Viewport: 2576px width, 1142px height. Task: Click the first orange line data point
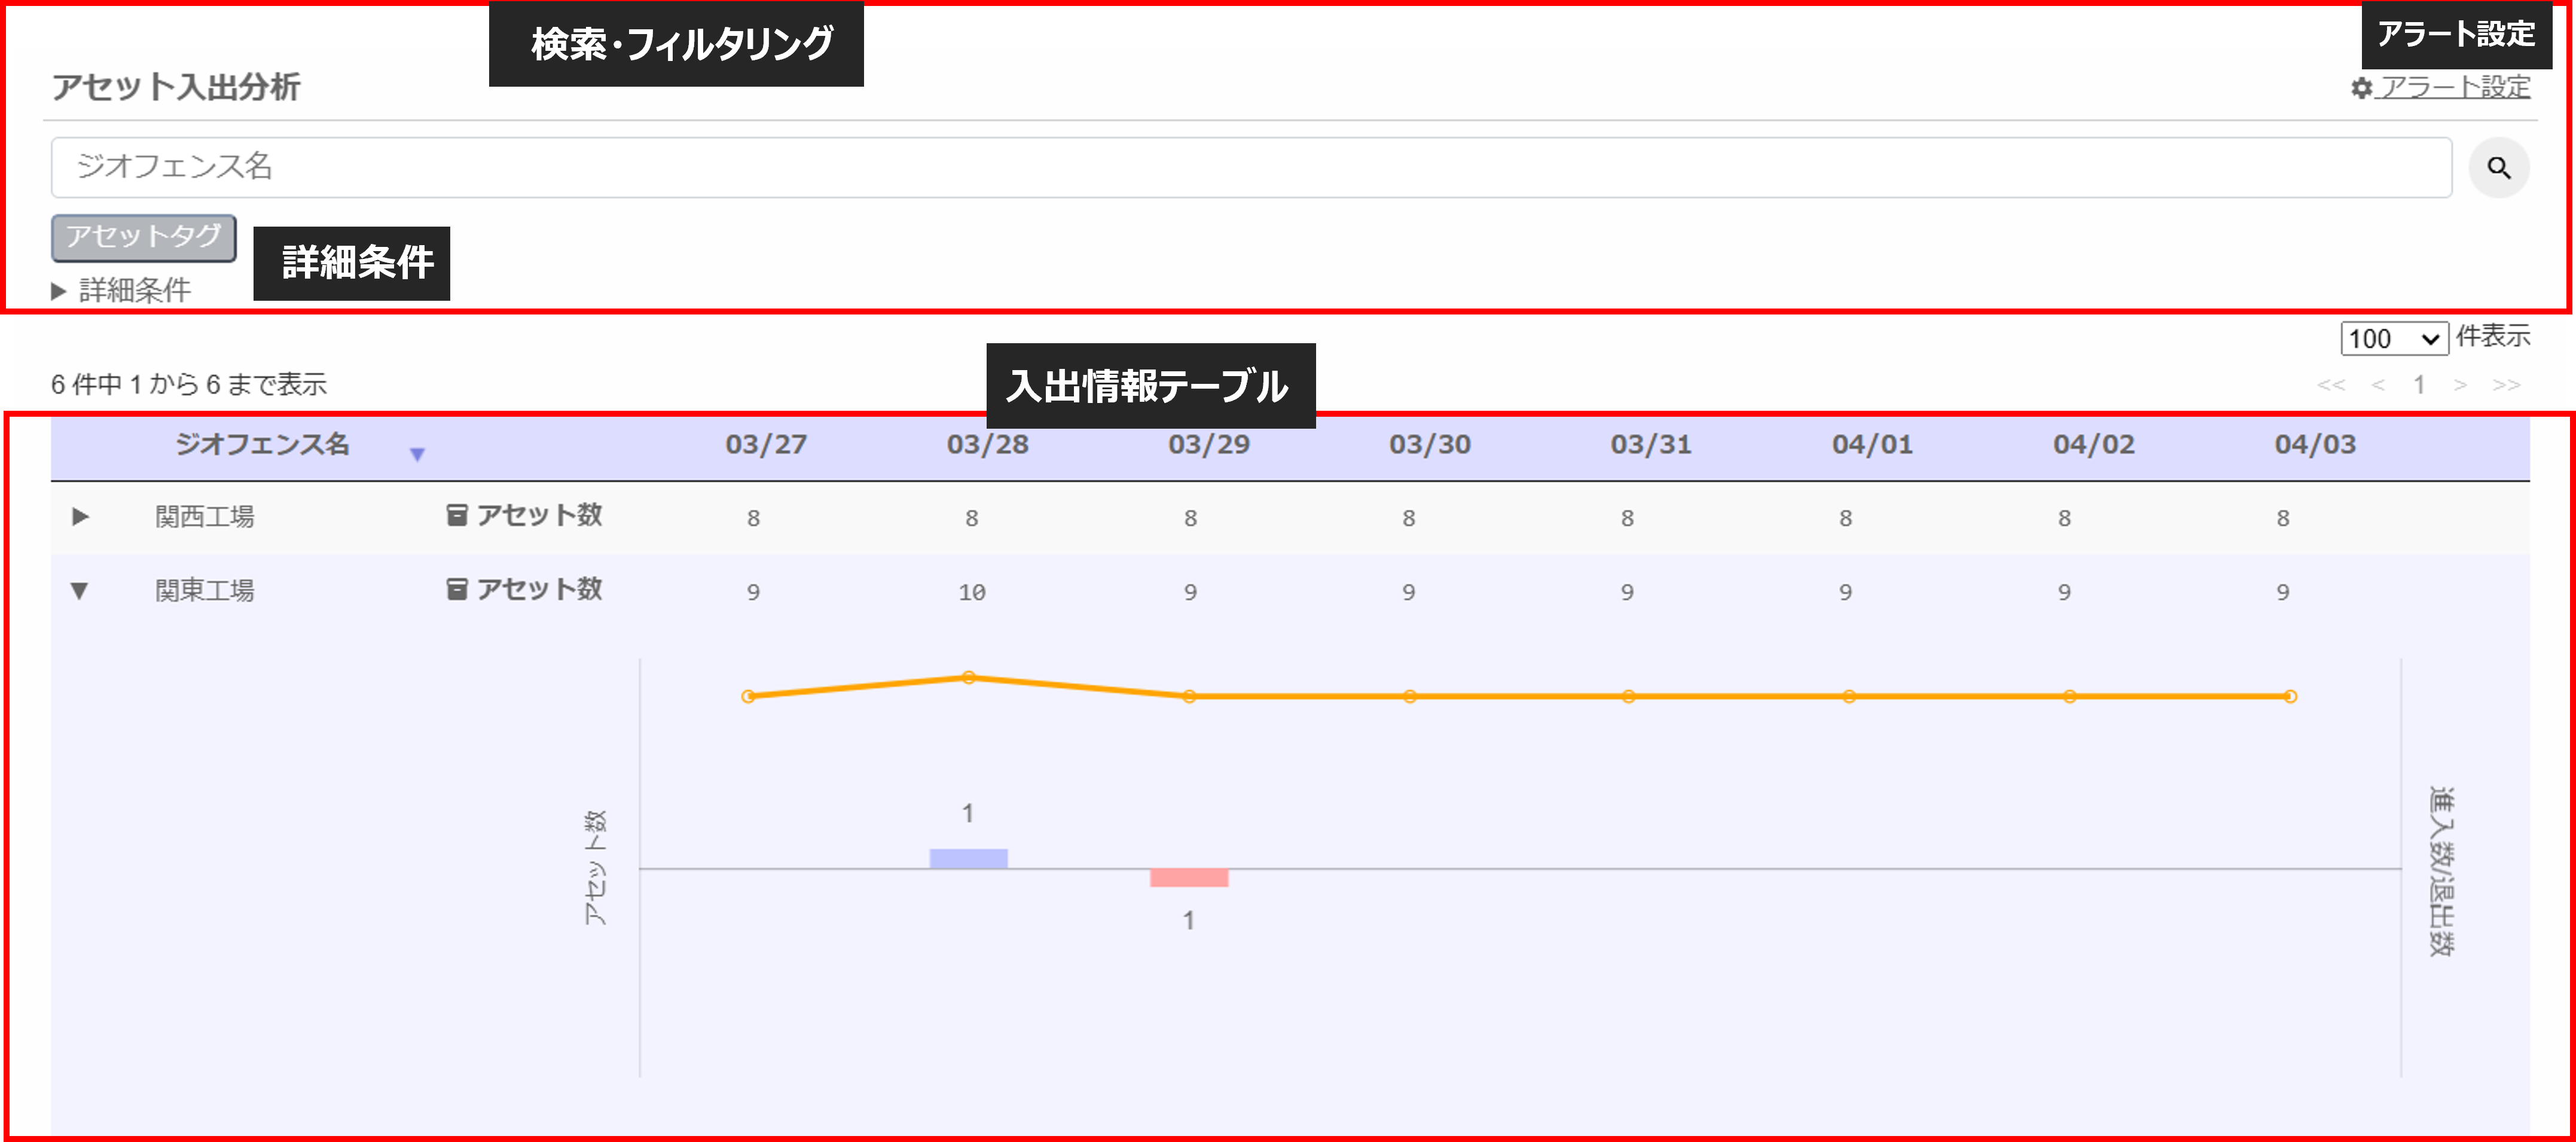click(x=748, y=696)
